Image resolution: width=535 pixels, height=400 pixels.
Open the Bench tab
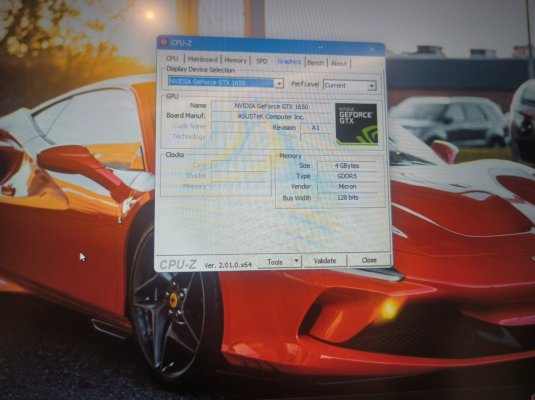tap(316, 63)
